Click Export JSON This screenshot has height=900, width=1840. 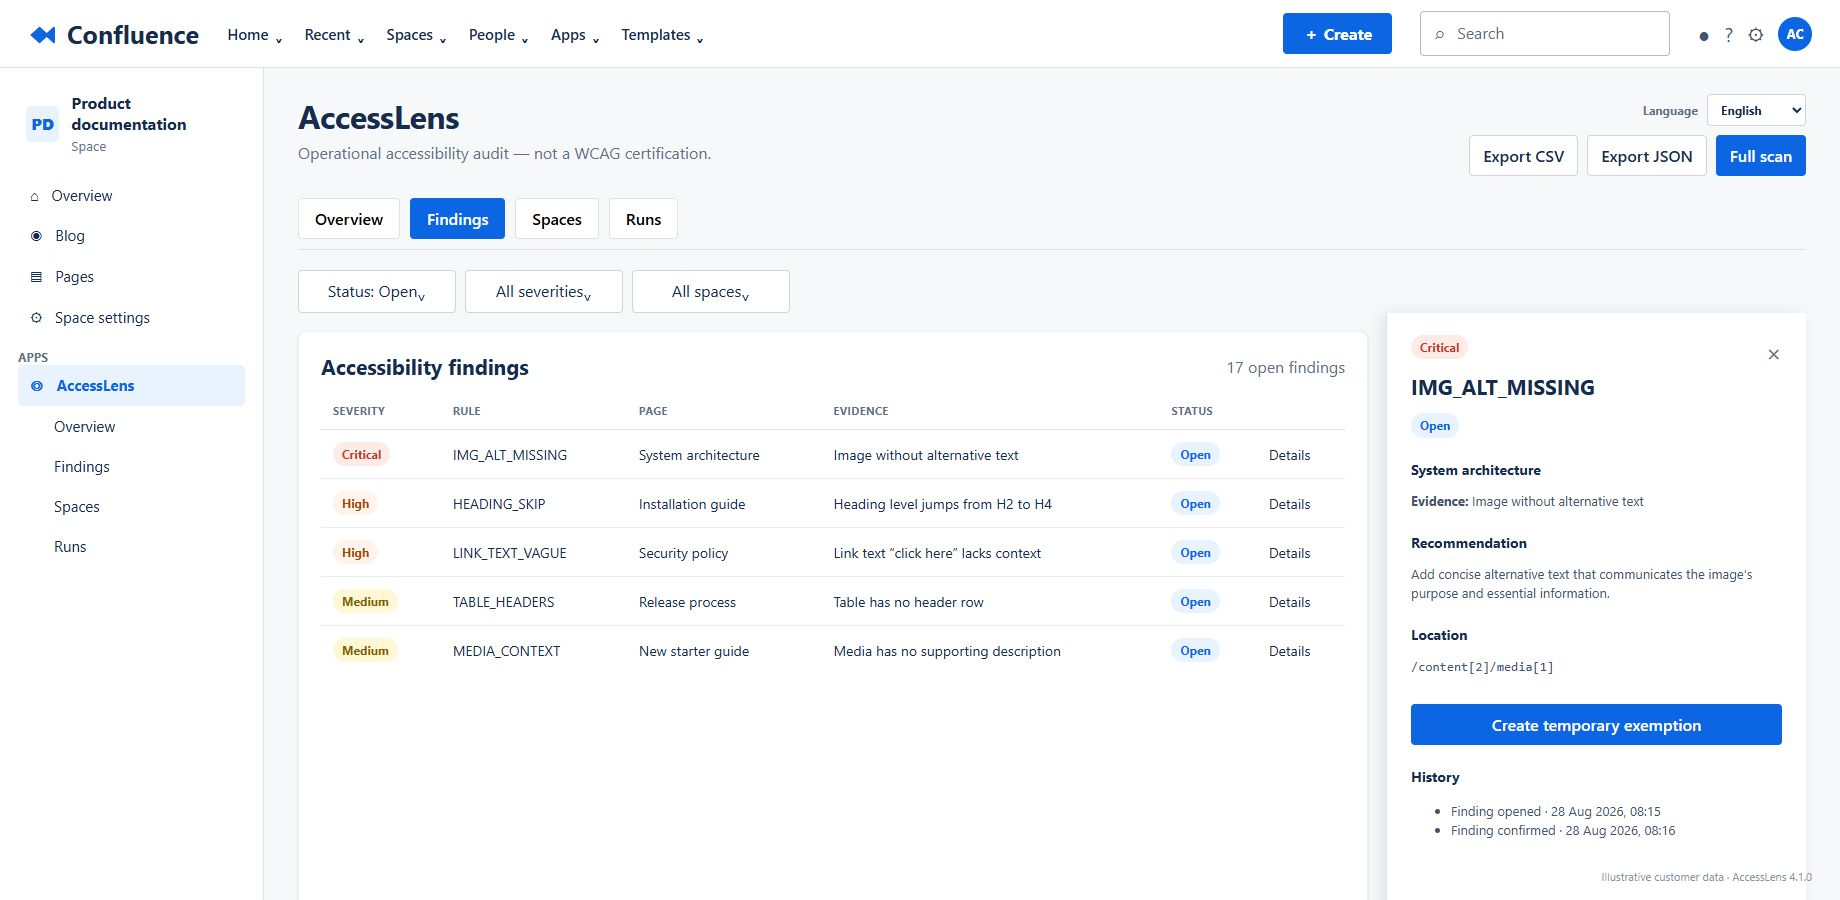(1646, 156)
